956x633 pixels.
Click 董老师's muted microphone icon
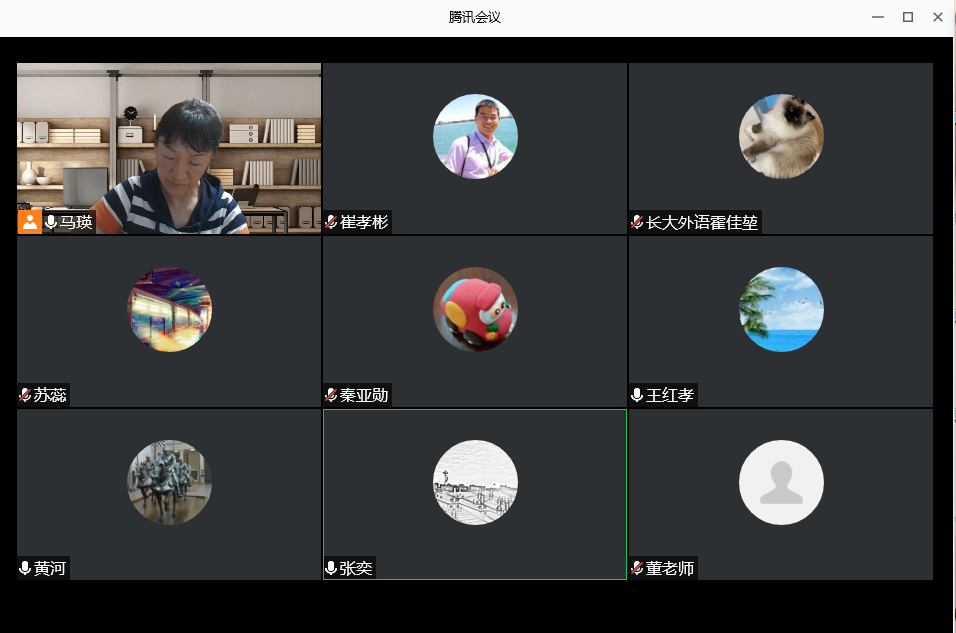637,568
